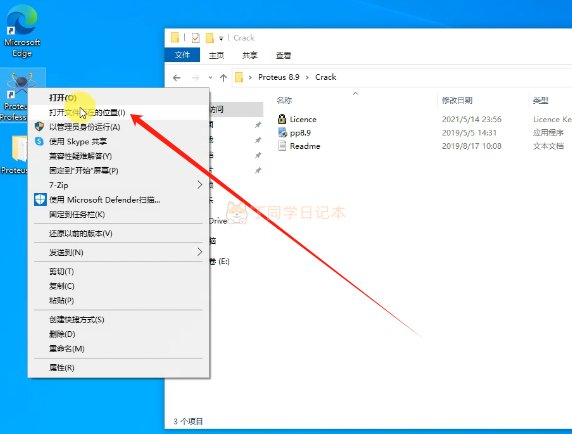Open 属性(R) from the context menu
572x434 pixels.
119,368
